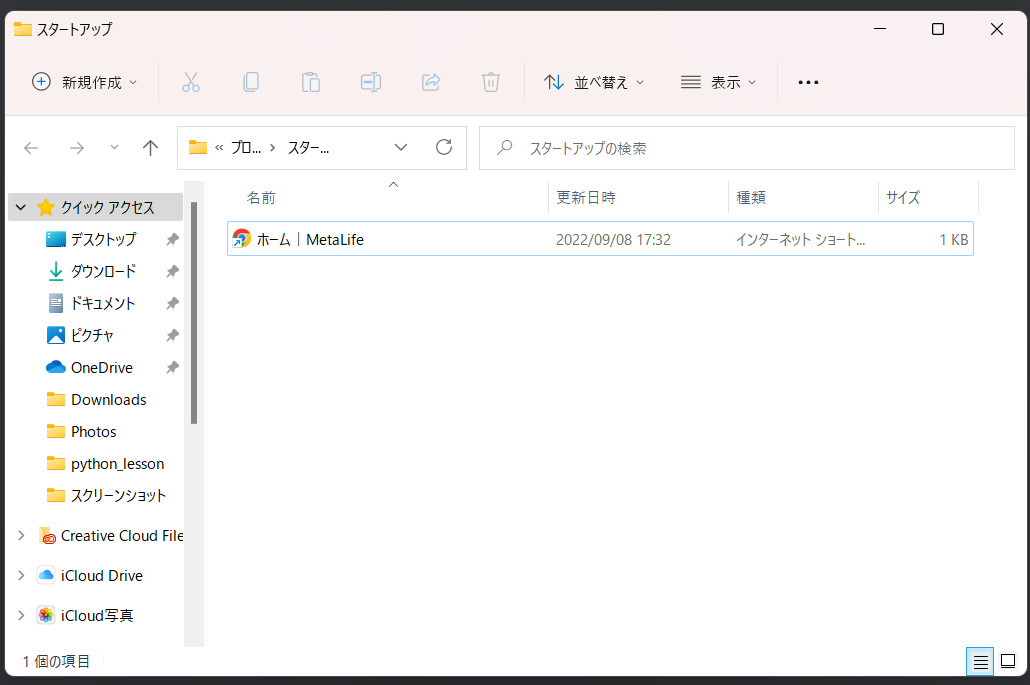Viewport: 1030px width, 685px height.
Task: Select iCloud写真 in sidebar
Action: [97, 615]
